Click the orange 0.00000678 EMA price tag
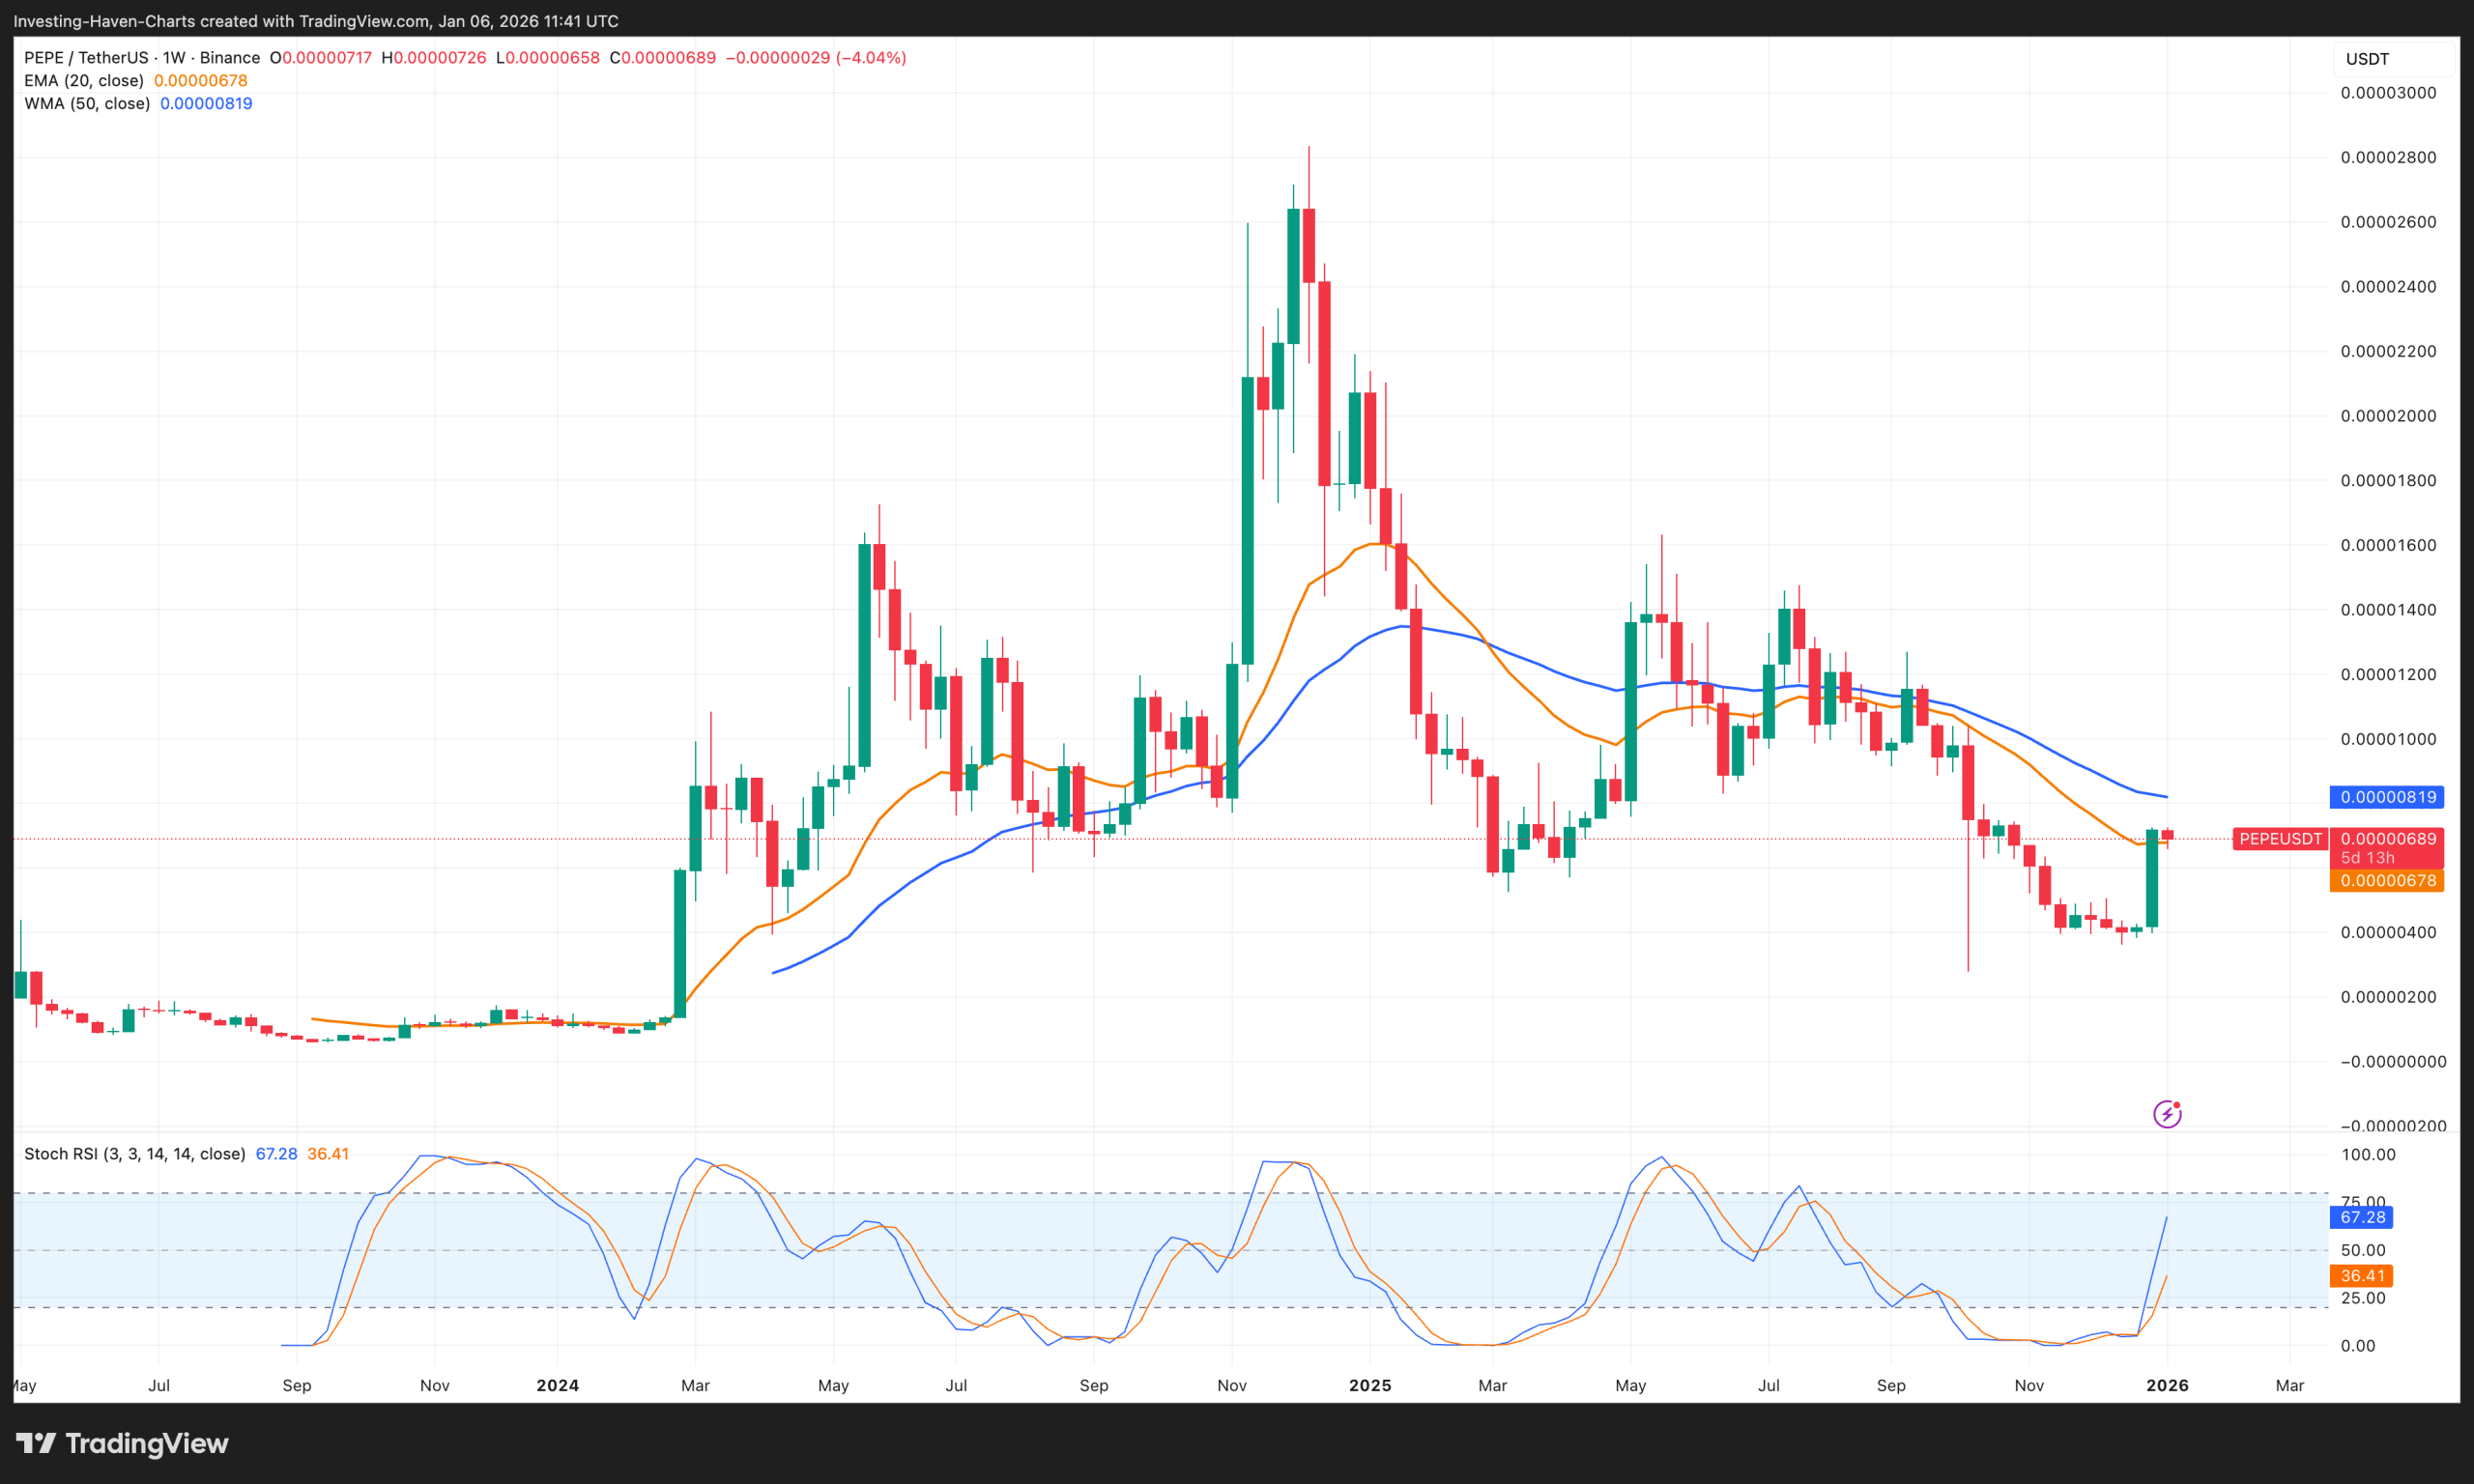Viewport: 2474px width, 1484px height. point(2386,881)
